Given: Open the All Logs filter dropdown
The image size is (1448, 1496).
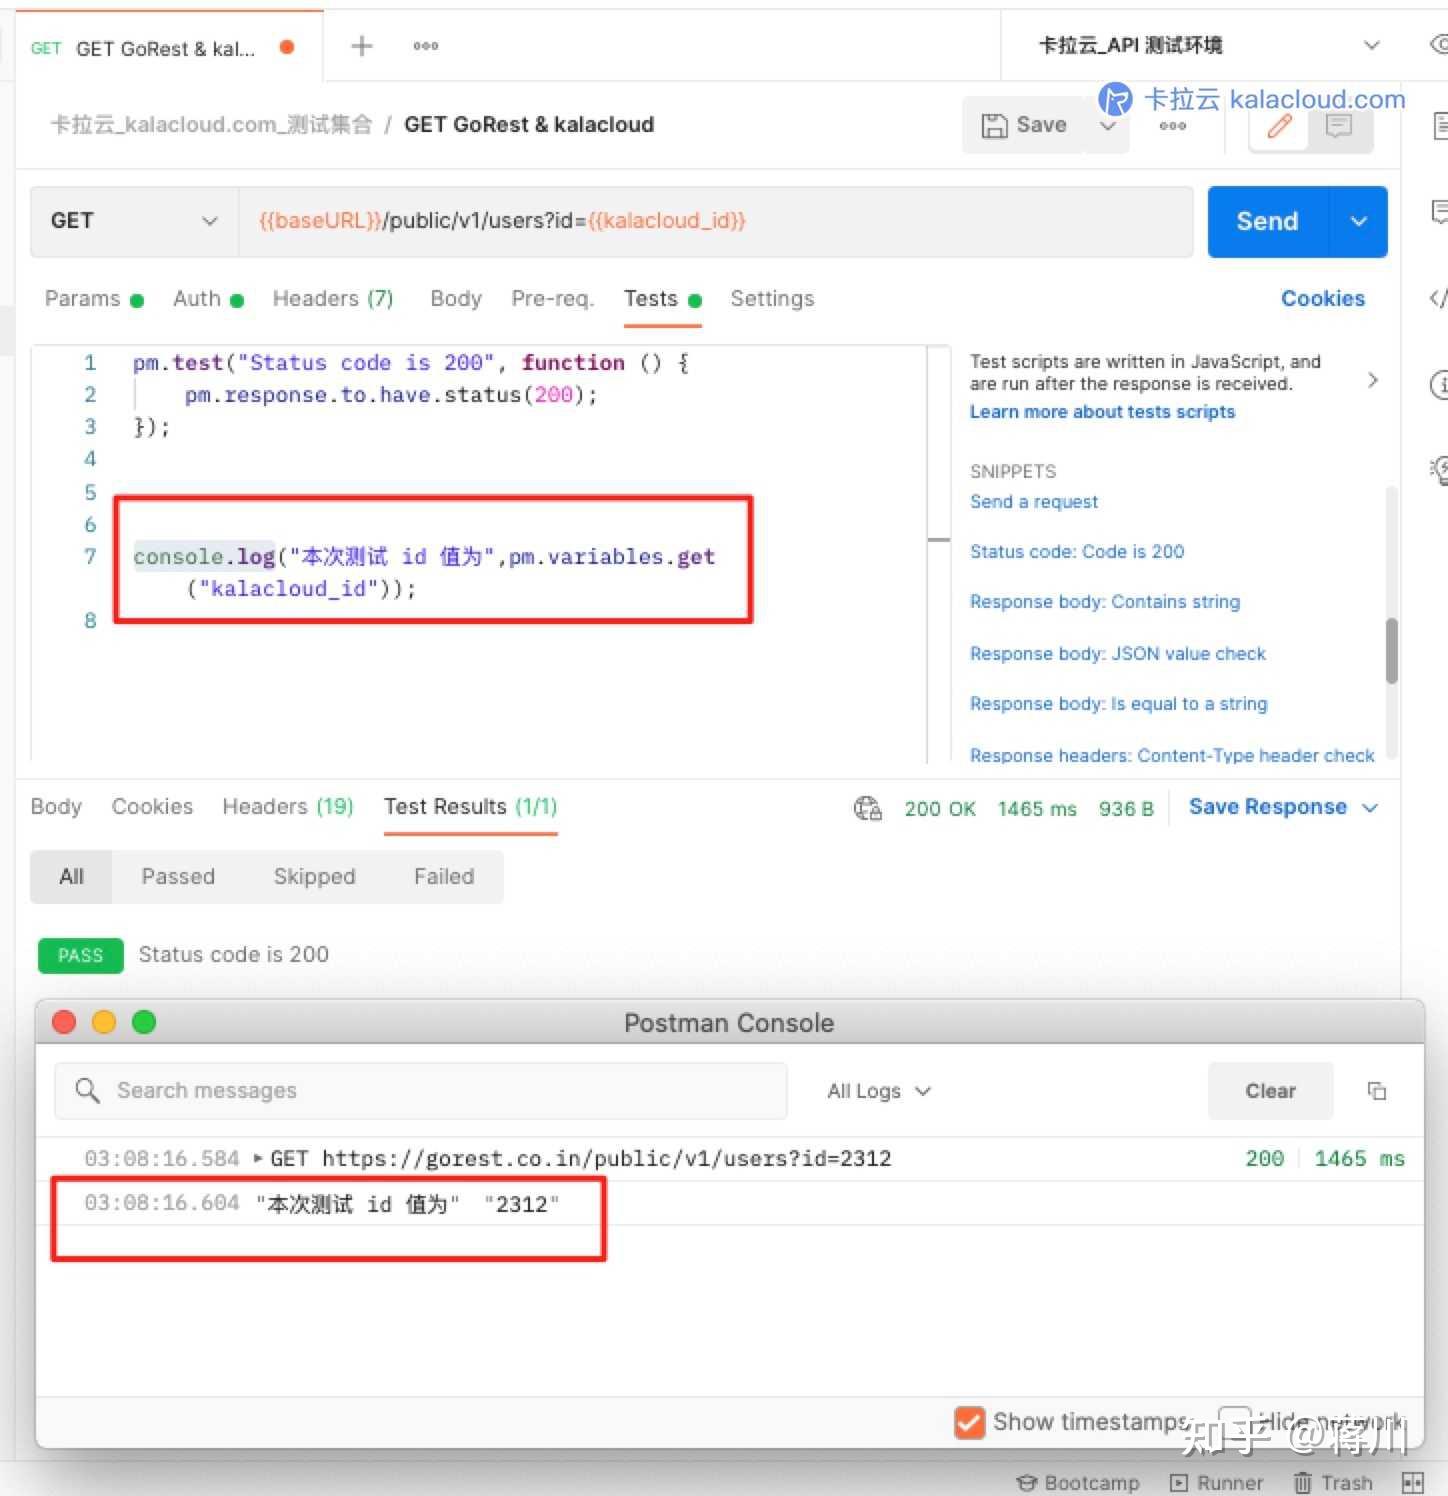Looking at the screenshot, I should 877,1090.
